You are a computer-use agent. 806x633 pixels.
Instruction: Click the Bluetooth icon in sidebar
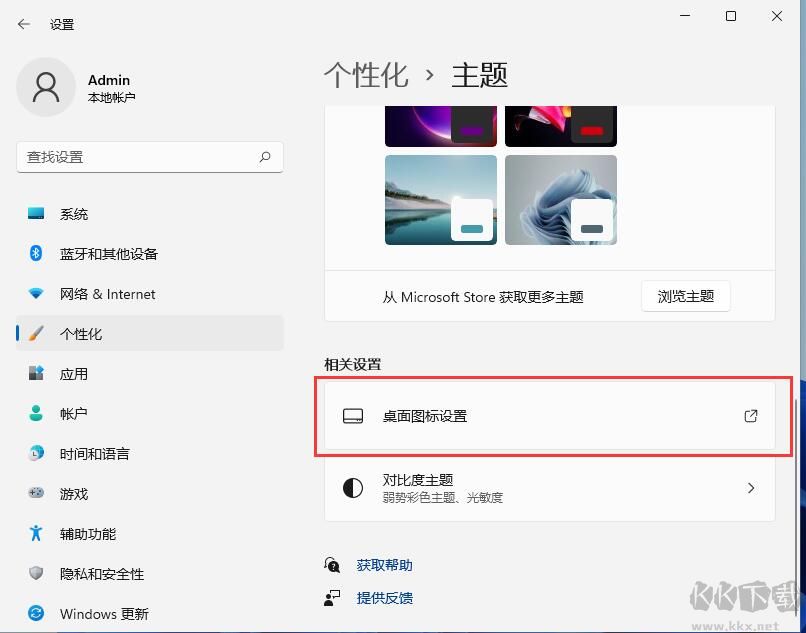(x=36, y=253)
